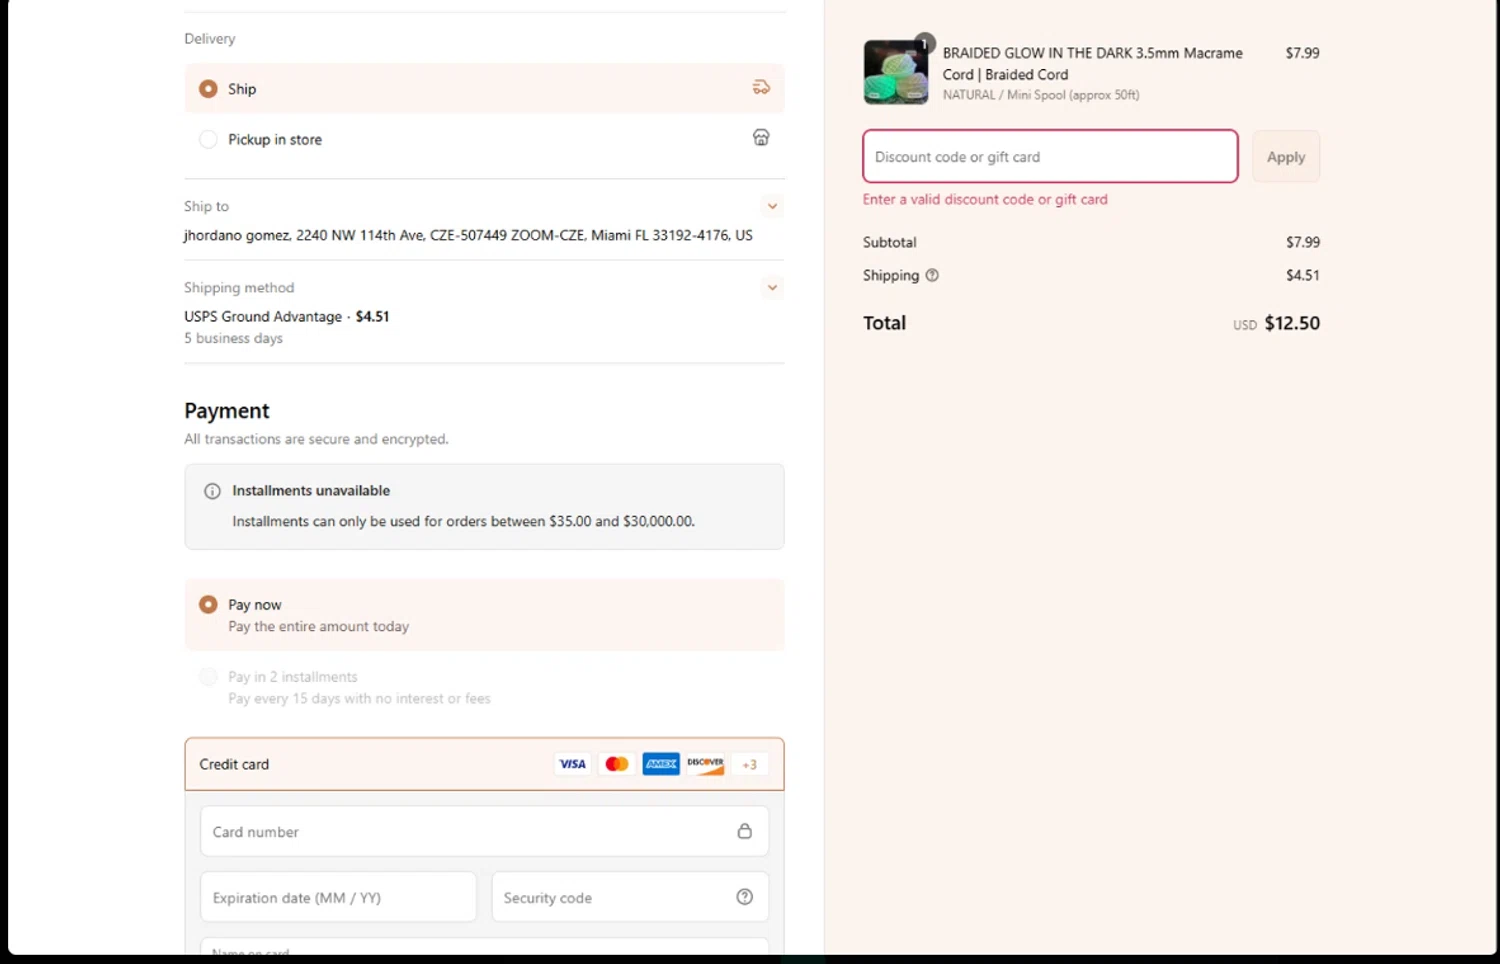Click the store icon beside Pickup in store

click(761, 138)
